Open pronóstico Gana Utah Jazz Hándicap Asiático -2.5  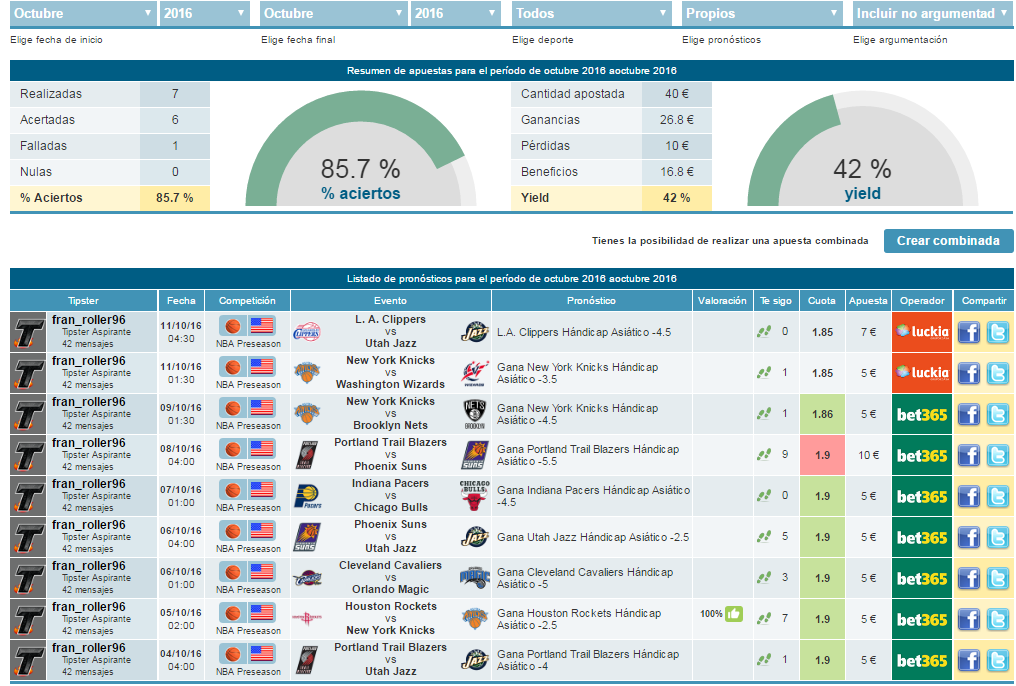pos(593,537)
